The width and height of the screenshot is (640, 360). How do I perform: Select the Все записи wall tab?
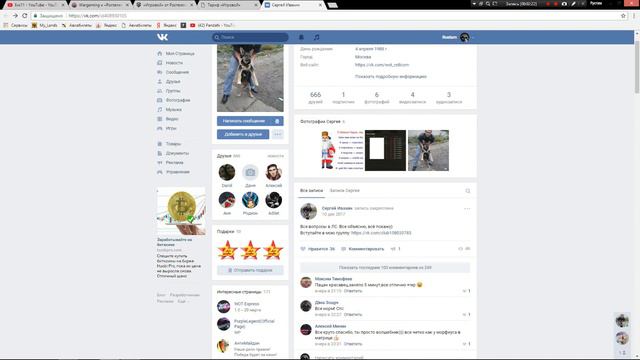311,191
